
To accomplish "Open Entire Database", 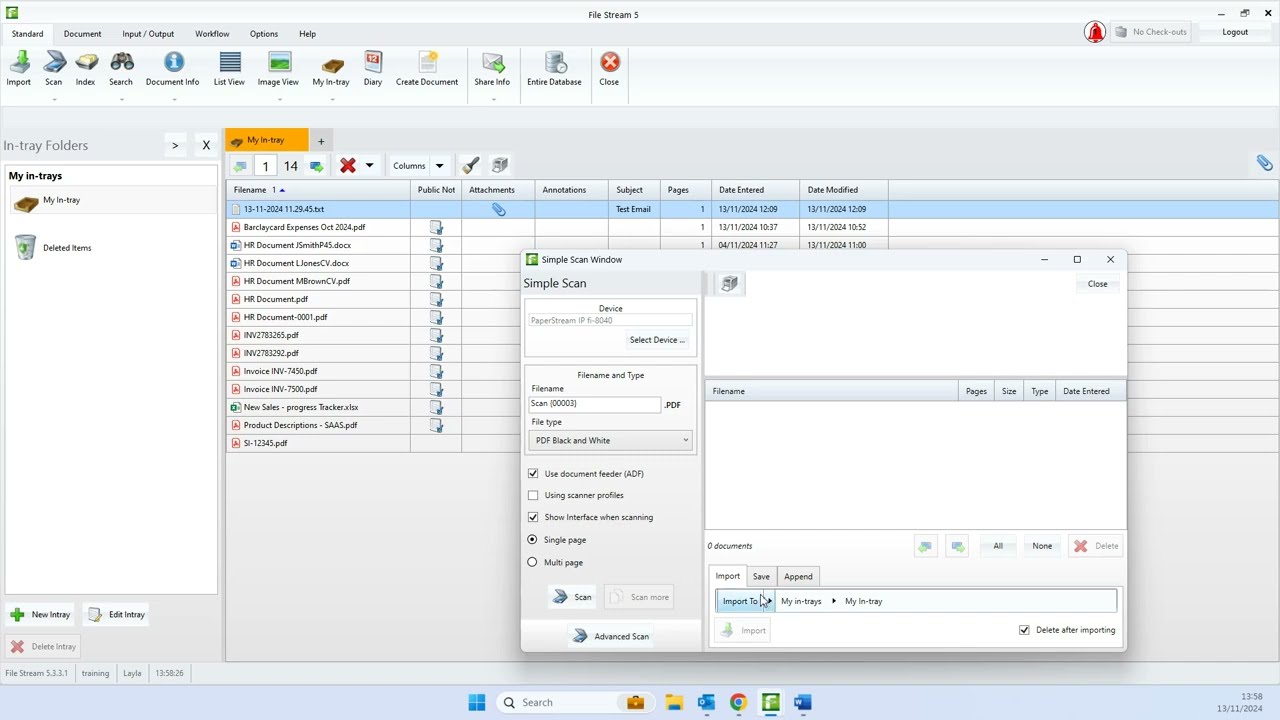I will pos(554,69).
